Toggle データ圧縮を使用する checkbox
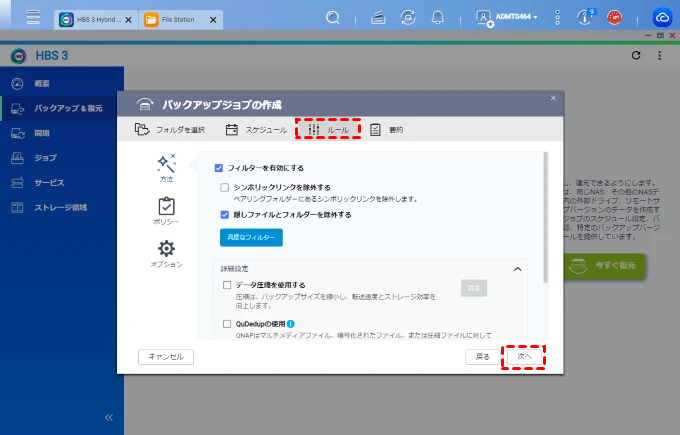The width and height of the screenshot is (680, 435). click(x=227, y=285)
